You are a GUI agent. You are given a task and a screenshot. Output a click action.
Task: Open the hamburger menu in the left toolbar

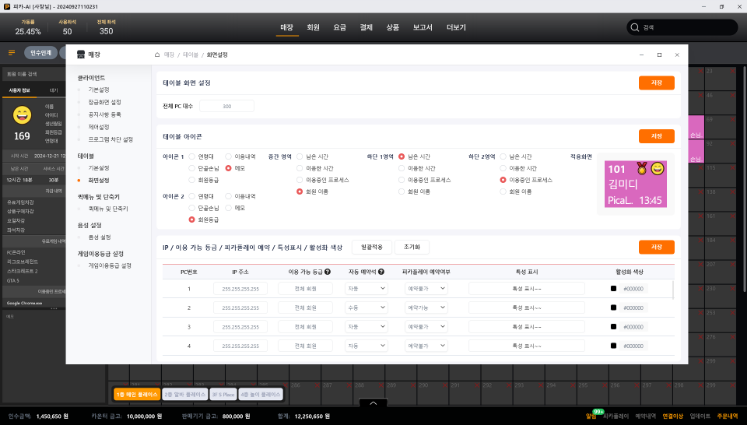click(x=13, y=52)
